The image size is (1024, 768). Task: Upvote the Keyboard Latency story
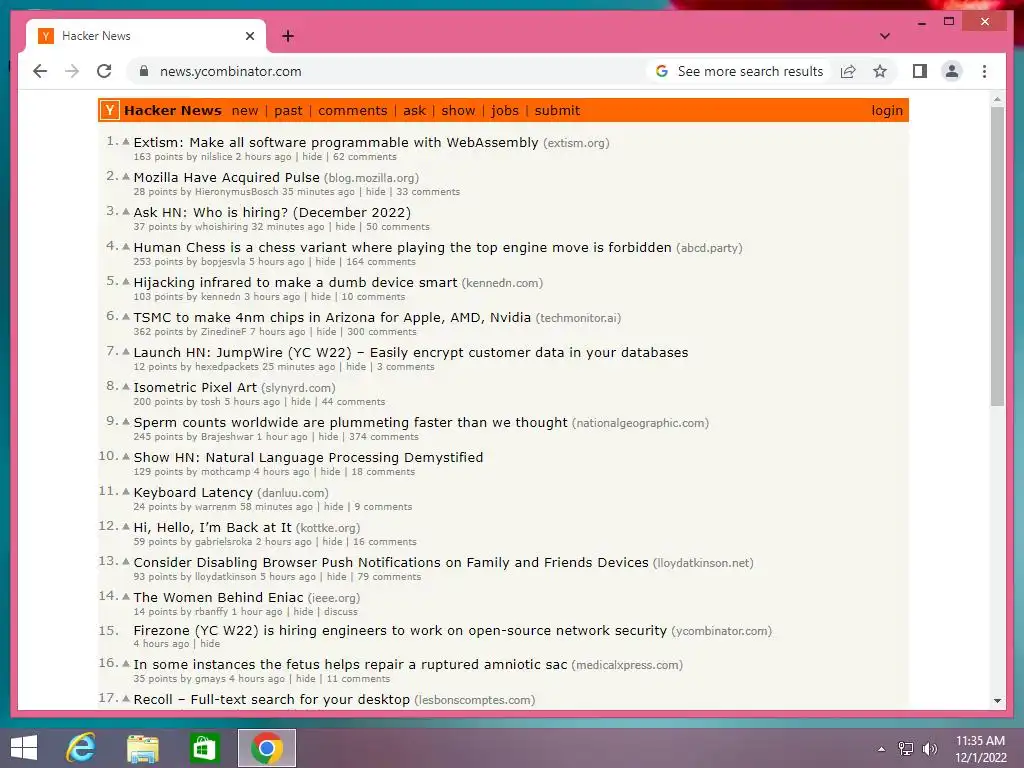[126, 491]
